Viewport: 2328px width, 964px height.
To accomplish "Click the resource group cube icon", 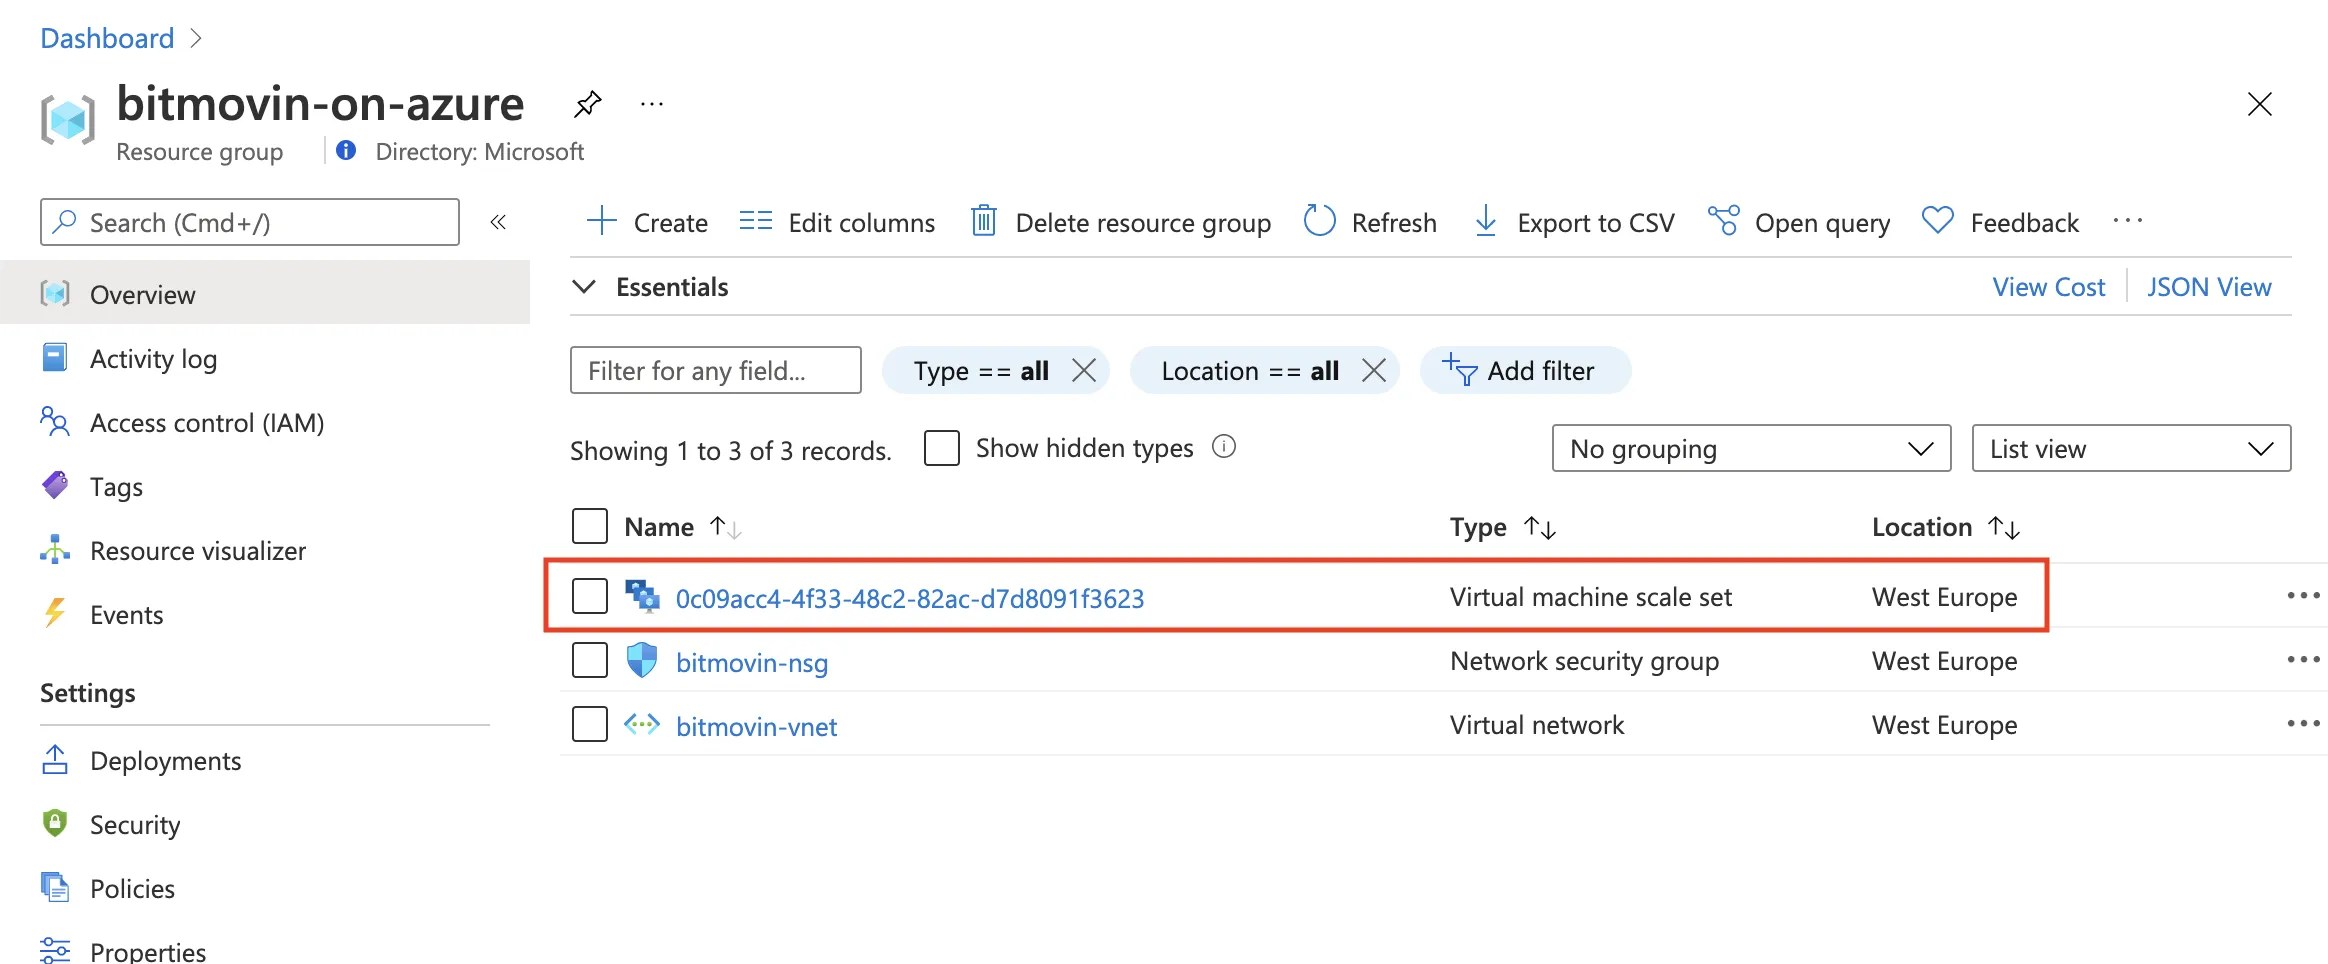I will [x=68, y=120].
